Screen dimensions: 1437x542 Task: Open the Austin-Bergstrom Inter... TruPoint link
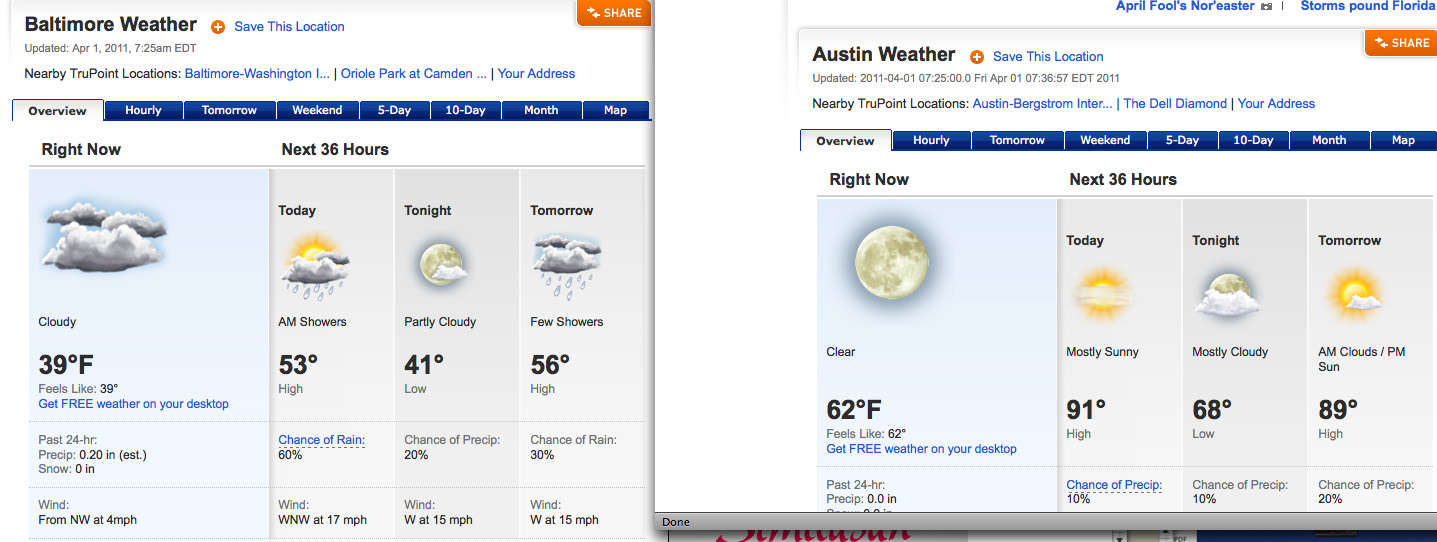[x=1042, y=104]
